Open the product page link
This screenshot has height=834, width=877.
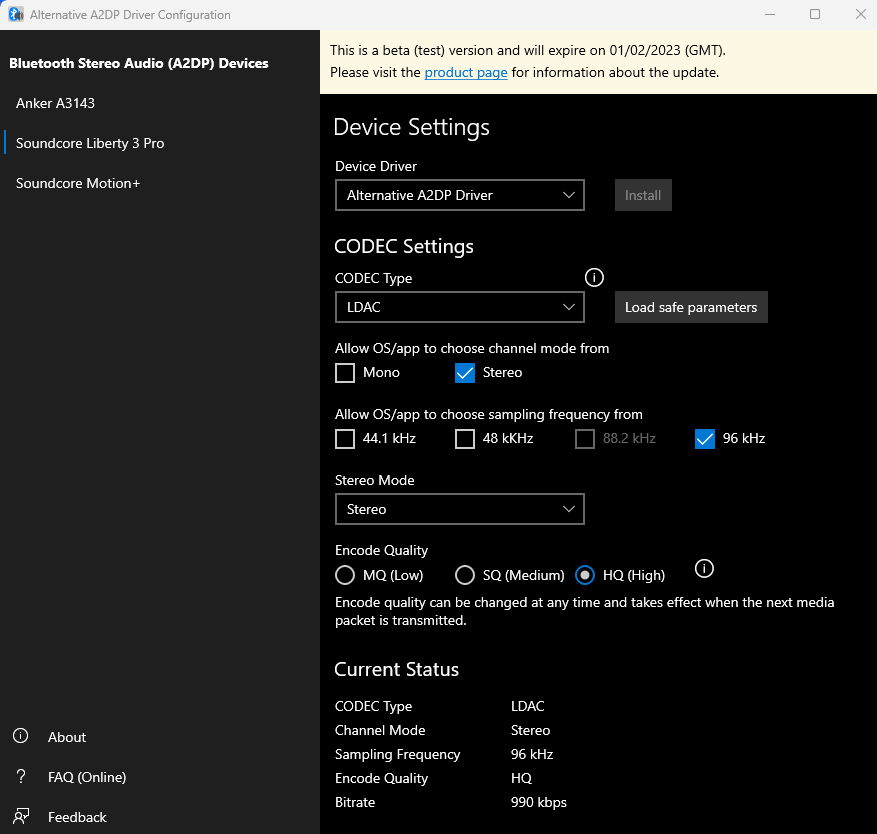[465, 72]
